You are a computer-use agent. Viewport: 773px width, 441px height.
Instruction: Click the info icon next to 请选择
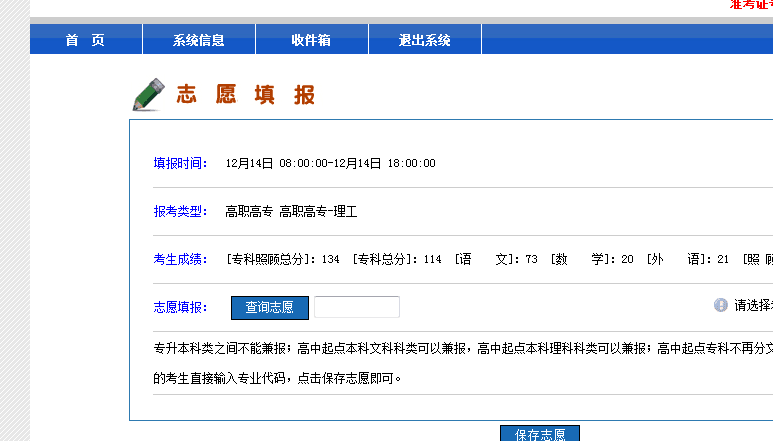click(721, 305)
